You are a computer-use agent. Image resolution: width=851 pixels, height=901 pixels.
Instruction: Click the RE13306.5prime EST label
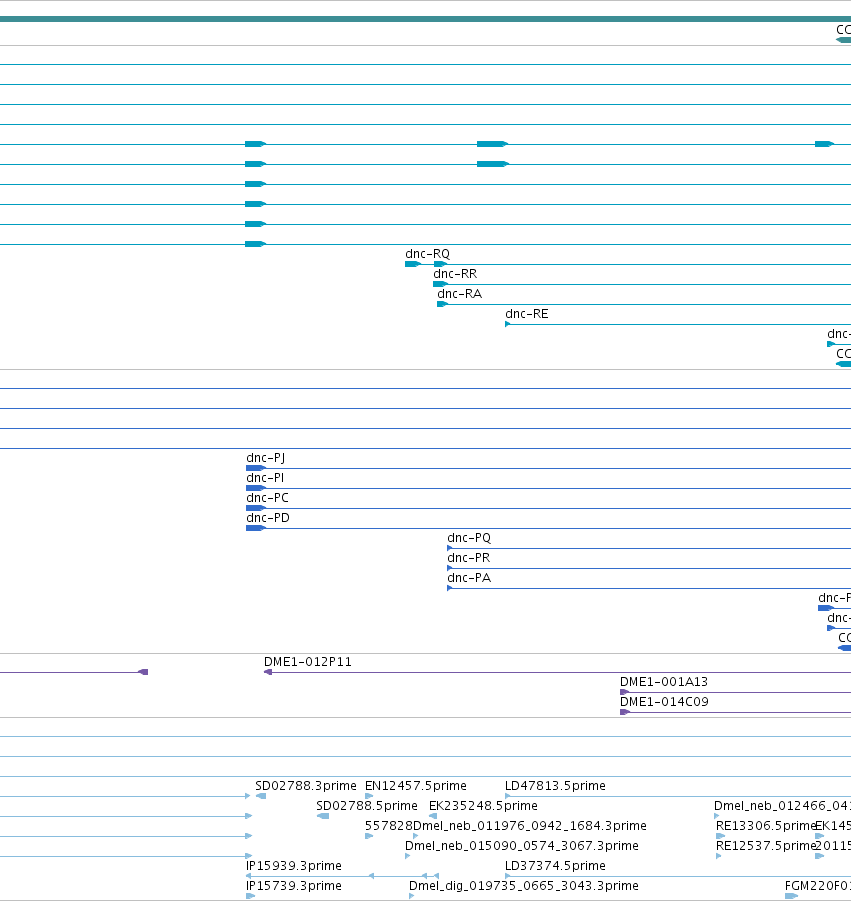pos(766,826)
